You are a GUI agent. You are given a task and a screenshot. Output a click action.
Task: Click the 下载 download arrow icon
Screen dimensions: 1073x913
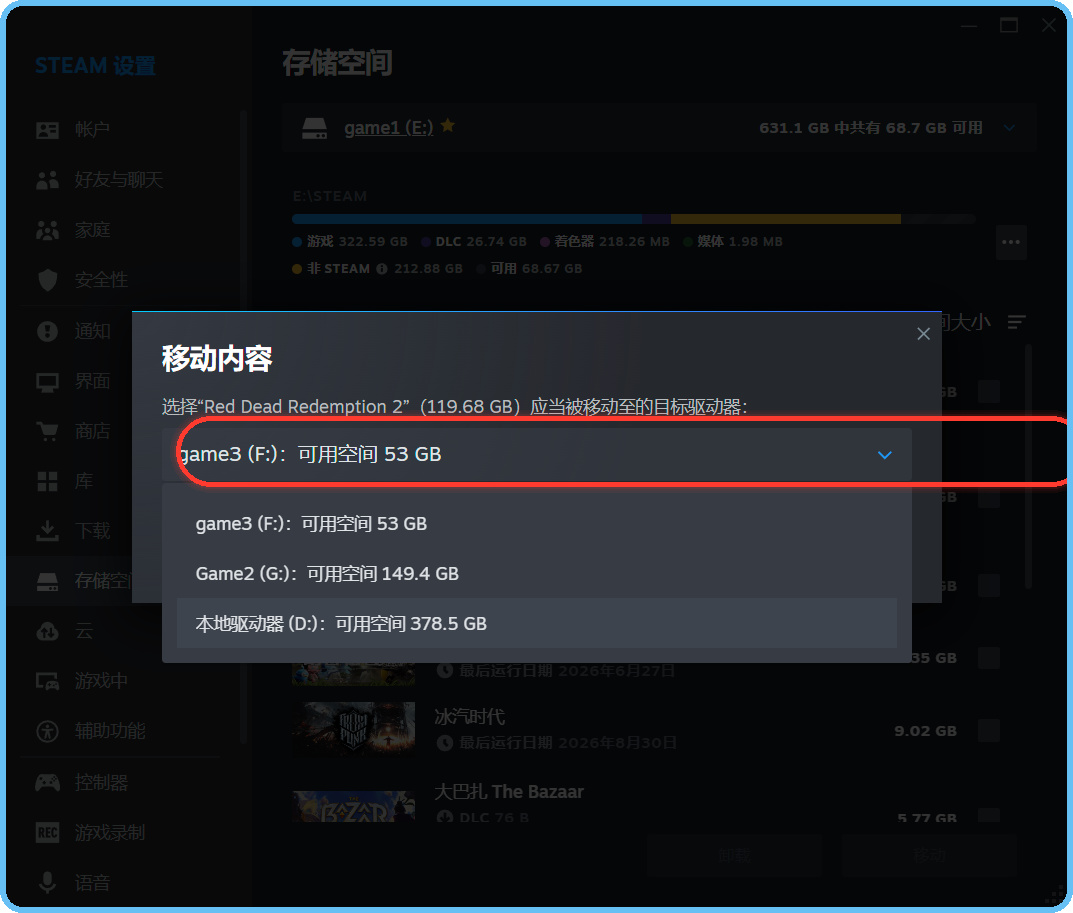click(x=47, y=531)
